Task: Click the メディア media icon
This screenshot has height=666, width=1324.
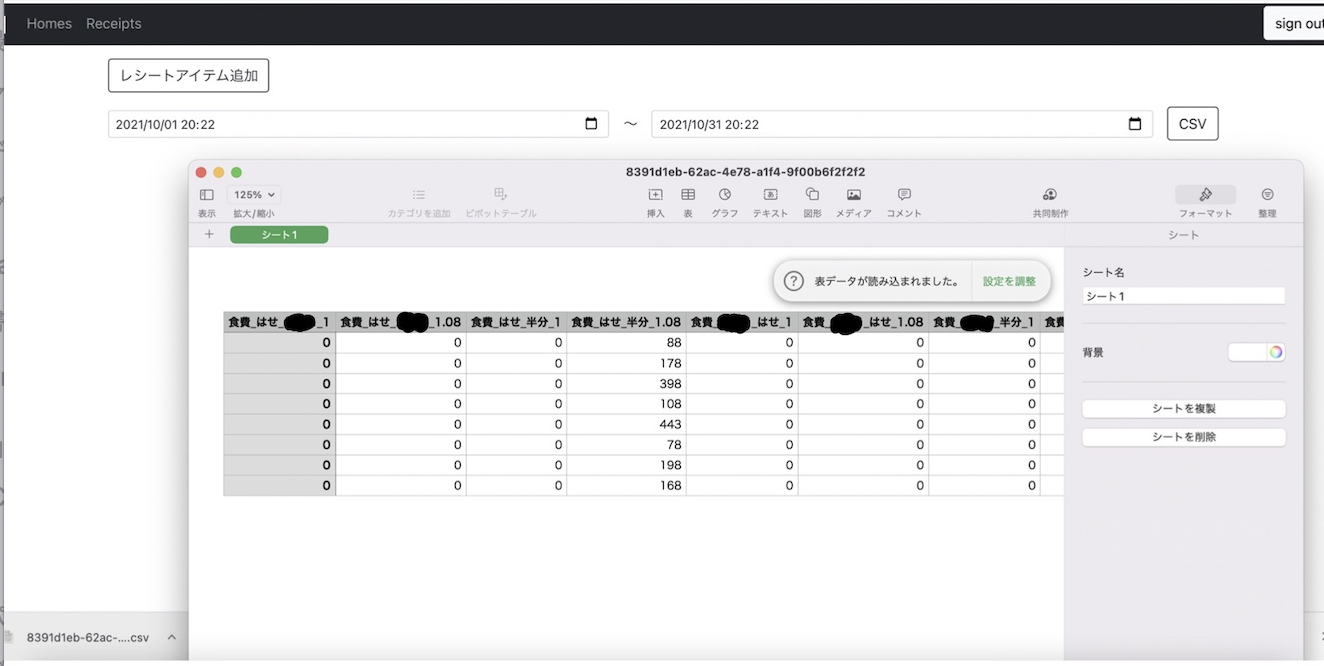Action: [x=853, y=195]
